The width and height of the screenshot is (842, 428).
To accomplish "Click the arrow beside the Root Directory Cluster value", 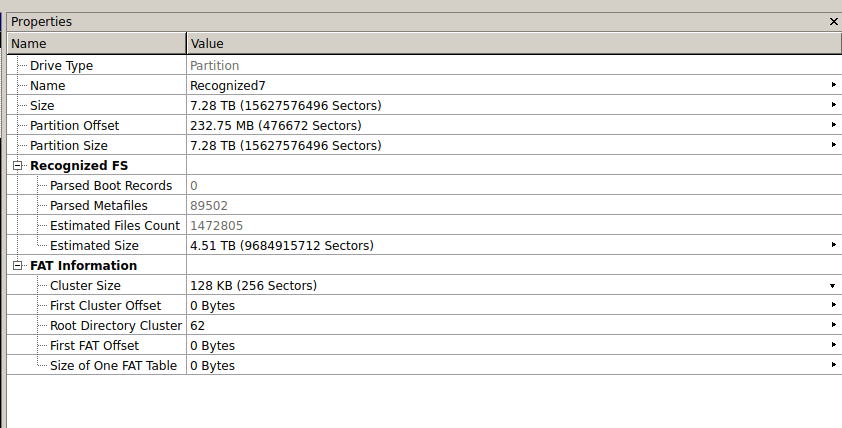I will (833, 325).
